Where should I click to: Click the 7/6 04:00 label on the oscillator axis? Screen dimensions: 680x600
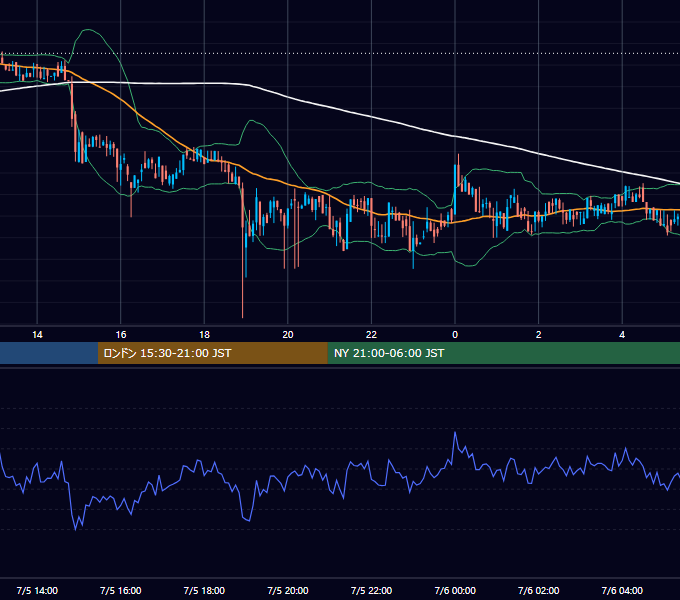pyautogui.click(x=622, y=590)
